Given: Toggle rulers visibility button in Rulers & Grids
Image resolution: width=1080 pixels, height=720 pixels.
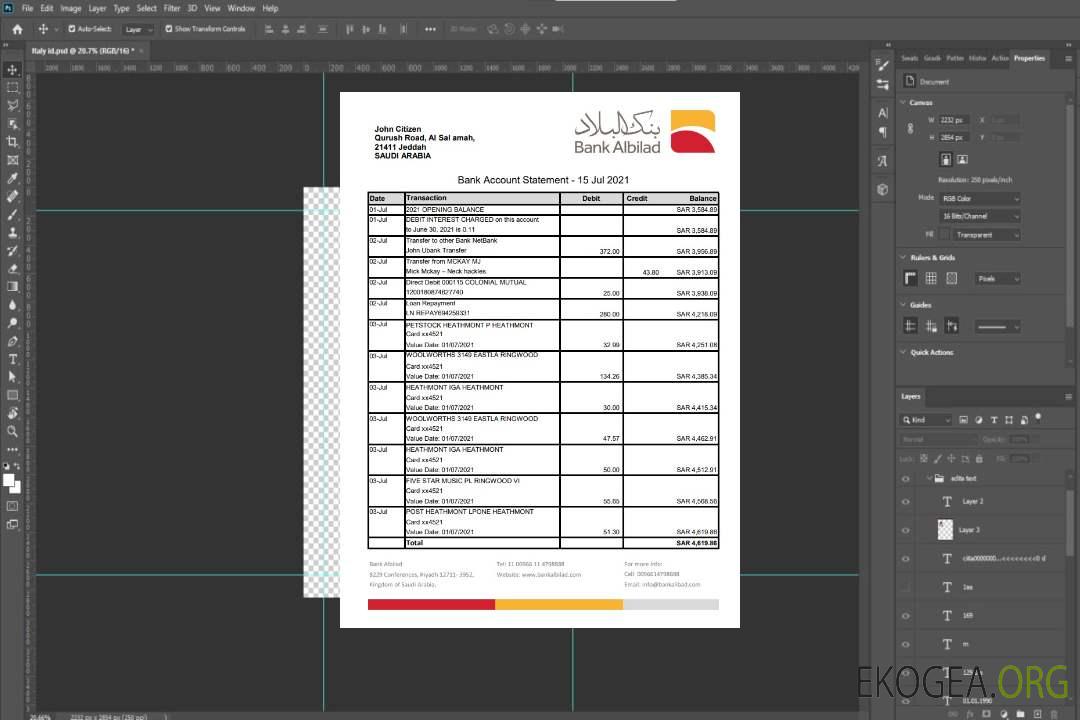Looking at the screenshot, I should point(911,278).
